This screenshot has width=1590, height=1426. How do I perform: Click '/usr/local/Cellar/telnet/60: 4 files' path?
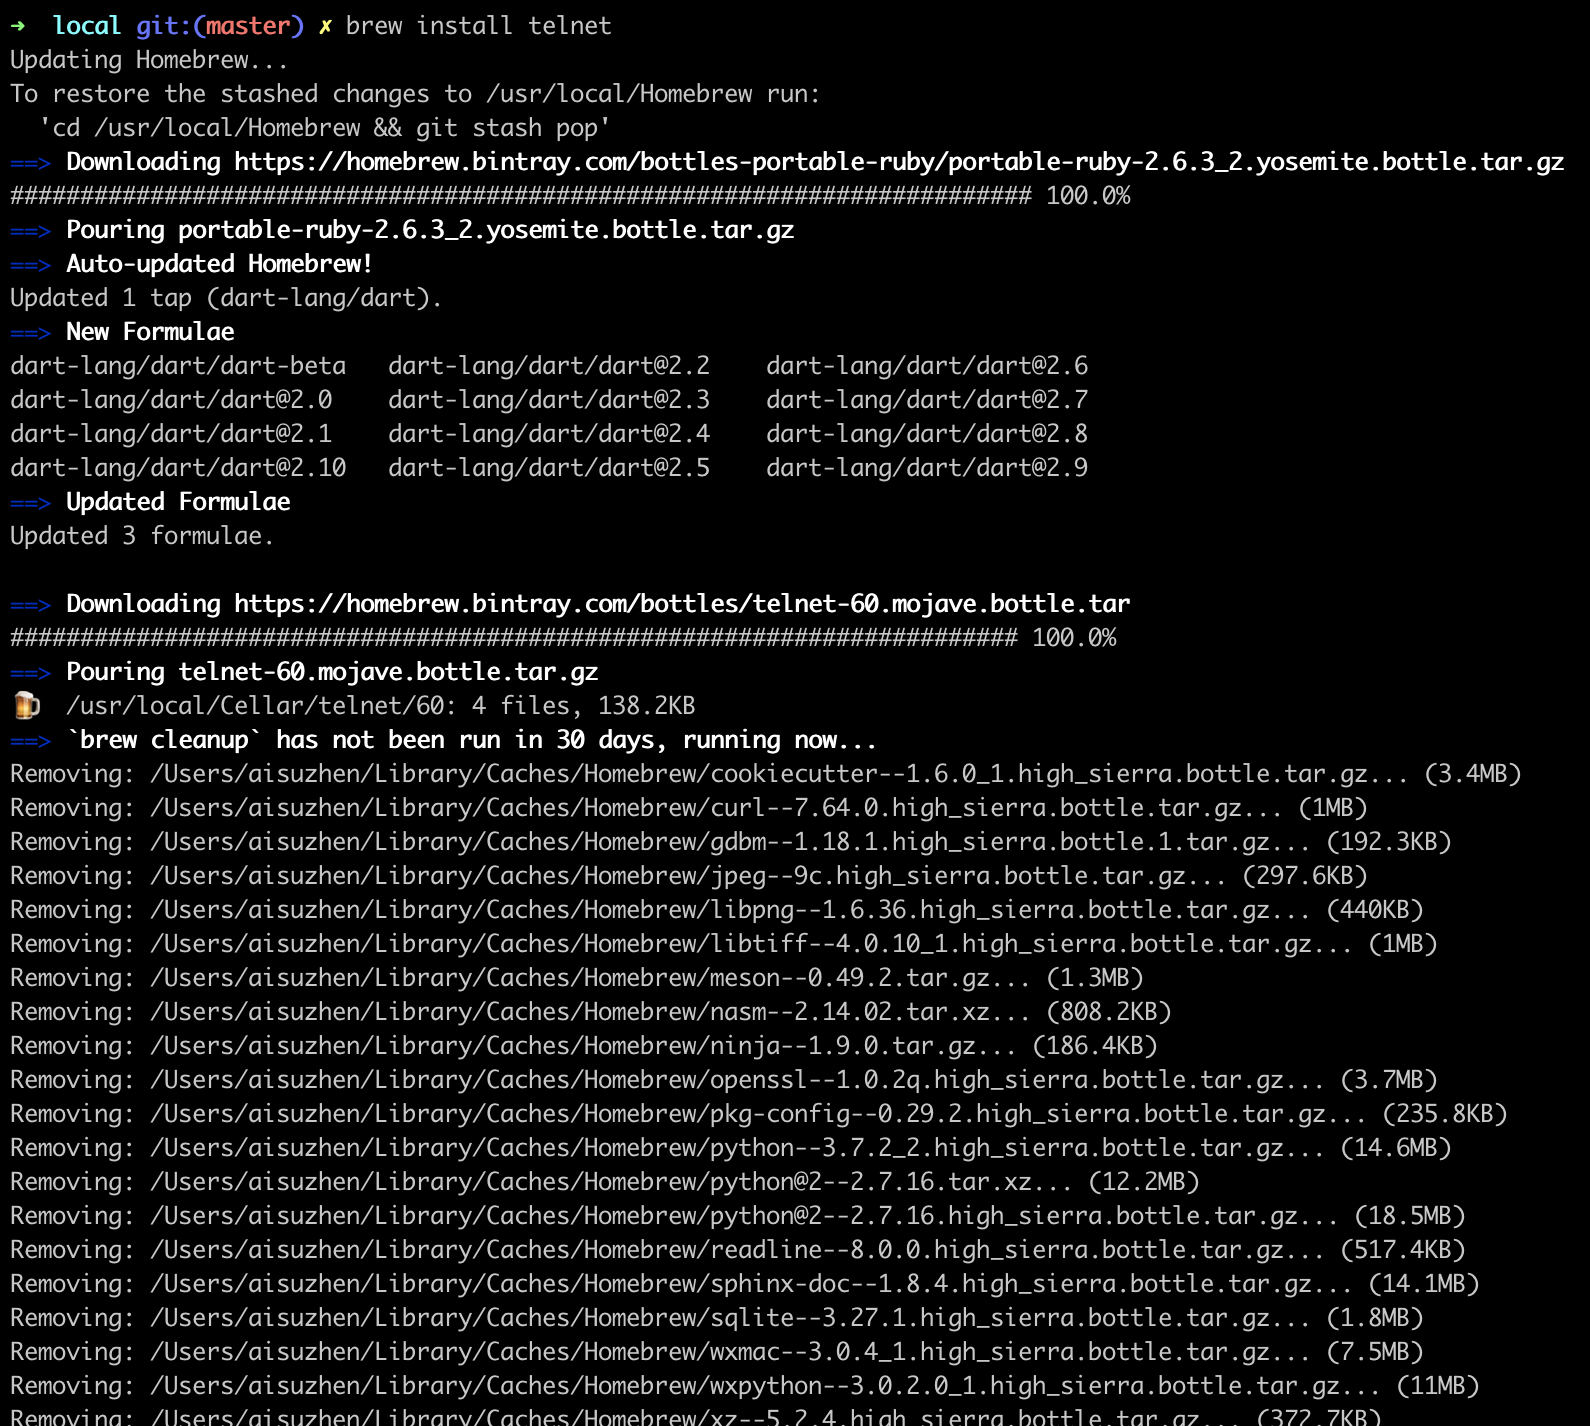coord(380,706)
